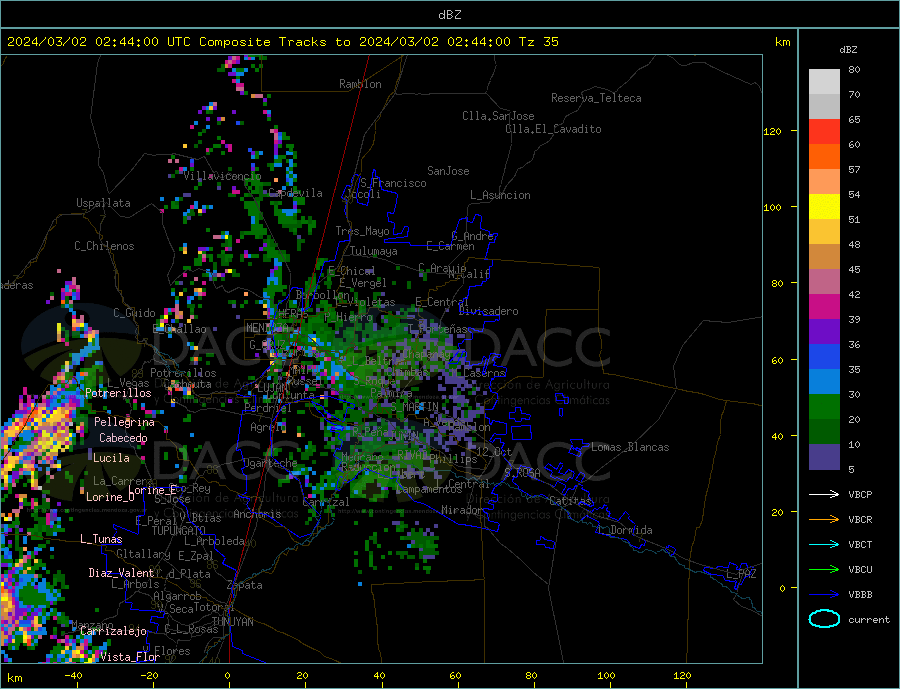Click the Capdevila map label
900x689 pixels.
296,193
